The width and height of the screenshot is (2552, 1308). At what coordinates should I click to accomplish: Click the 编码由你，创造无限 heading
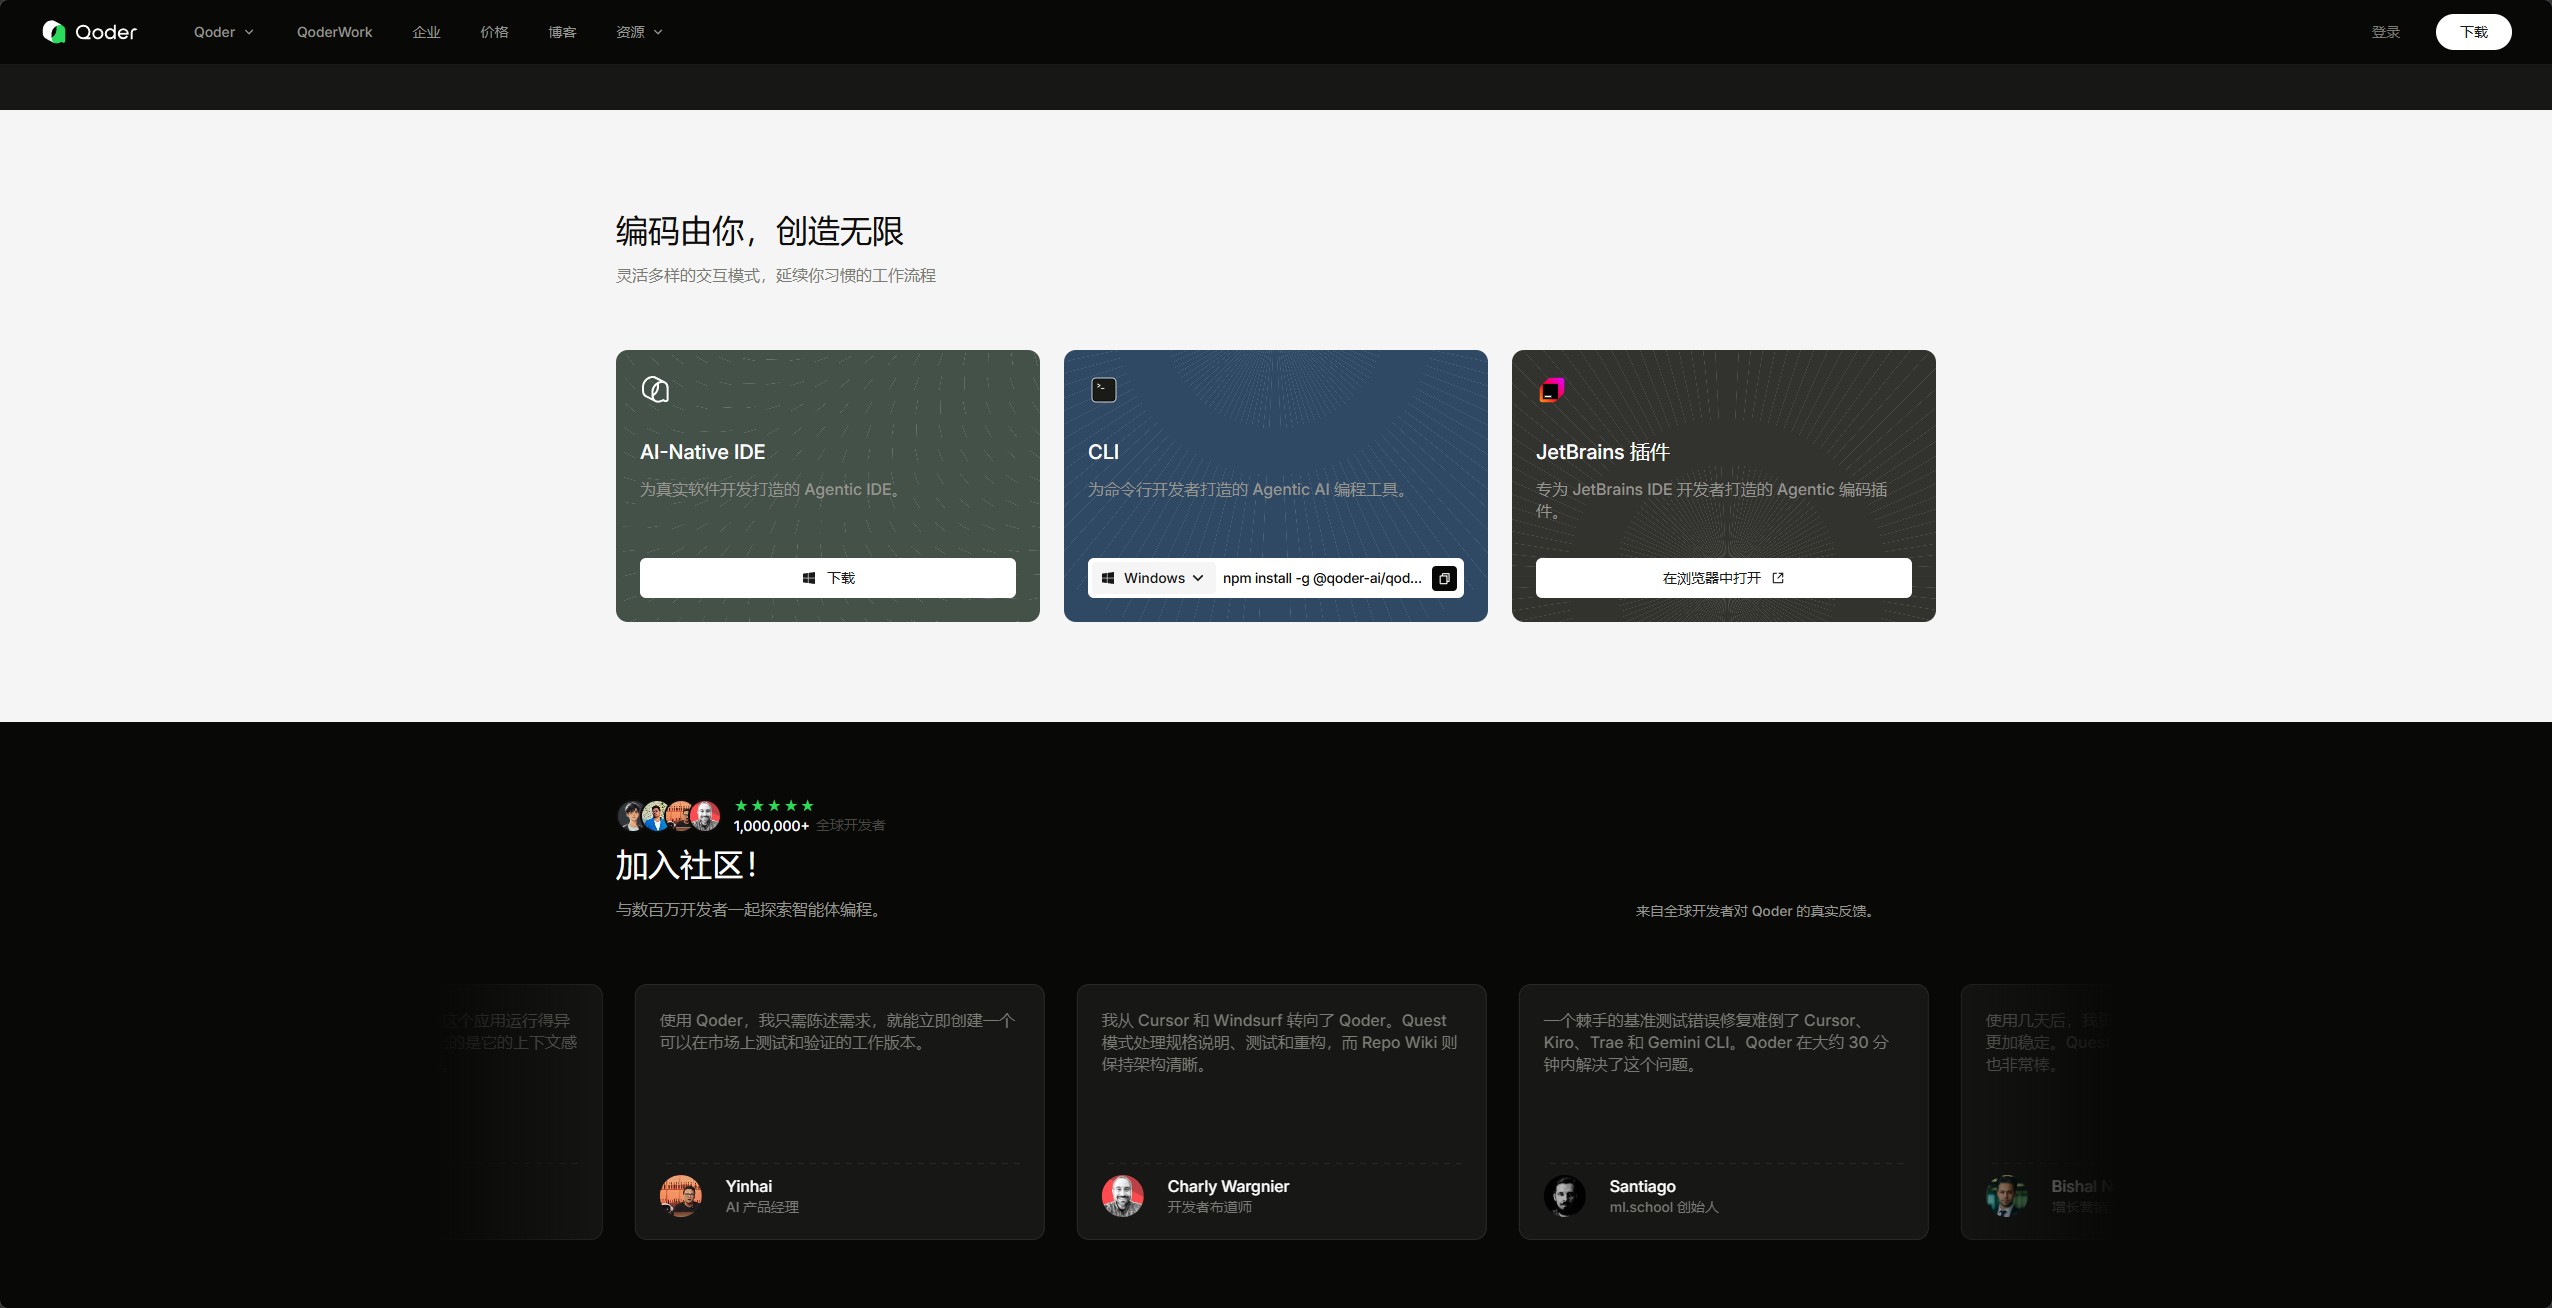click(760, 231)
